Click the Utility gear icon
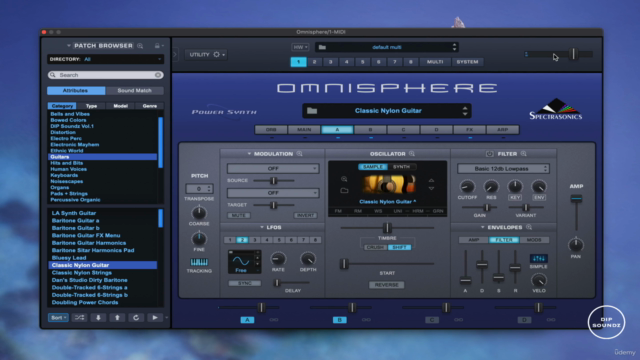Screen dimensions: 640x360 coord(216,54)
